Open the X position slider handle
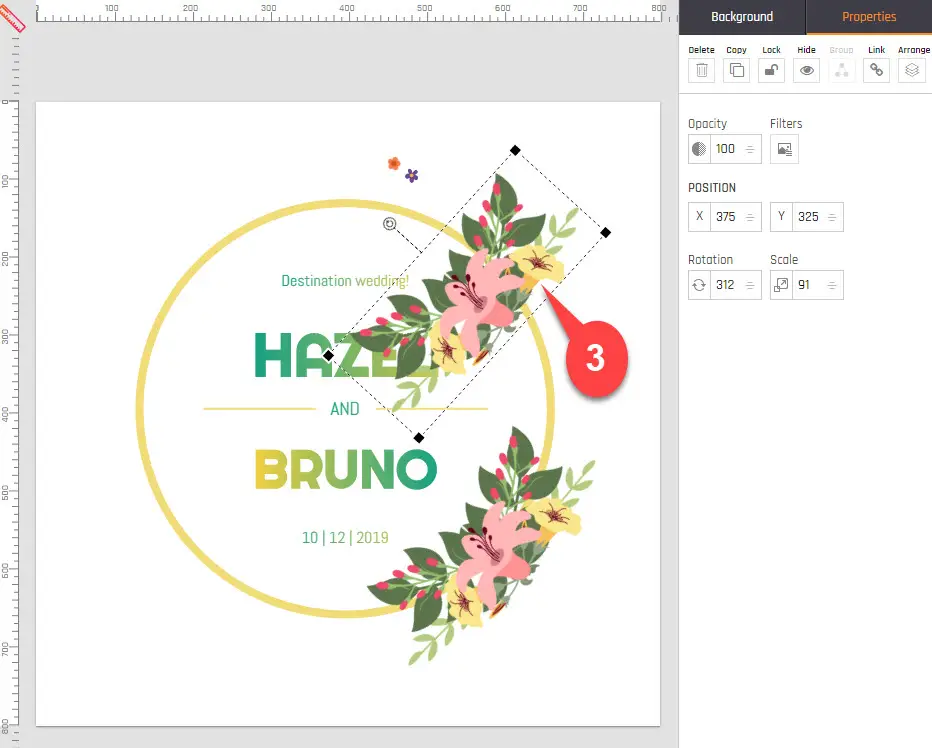The height and width of the screenshot is (748, 932). pos(750,217)
